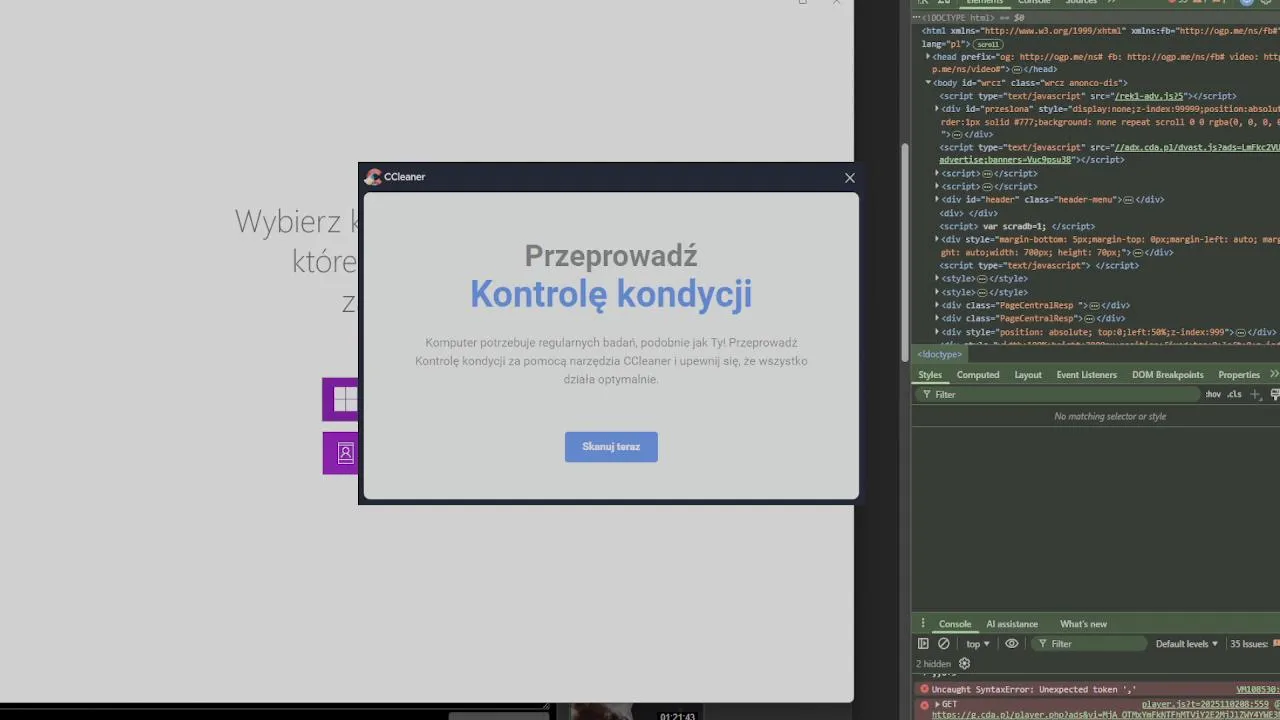
Task: Open the /rek1-adv.js?5 script link
Action: [1150, 96]
